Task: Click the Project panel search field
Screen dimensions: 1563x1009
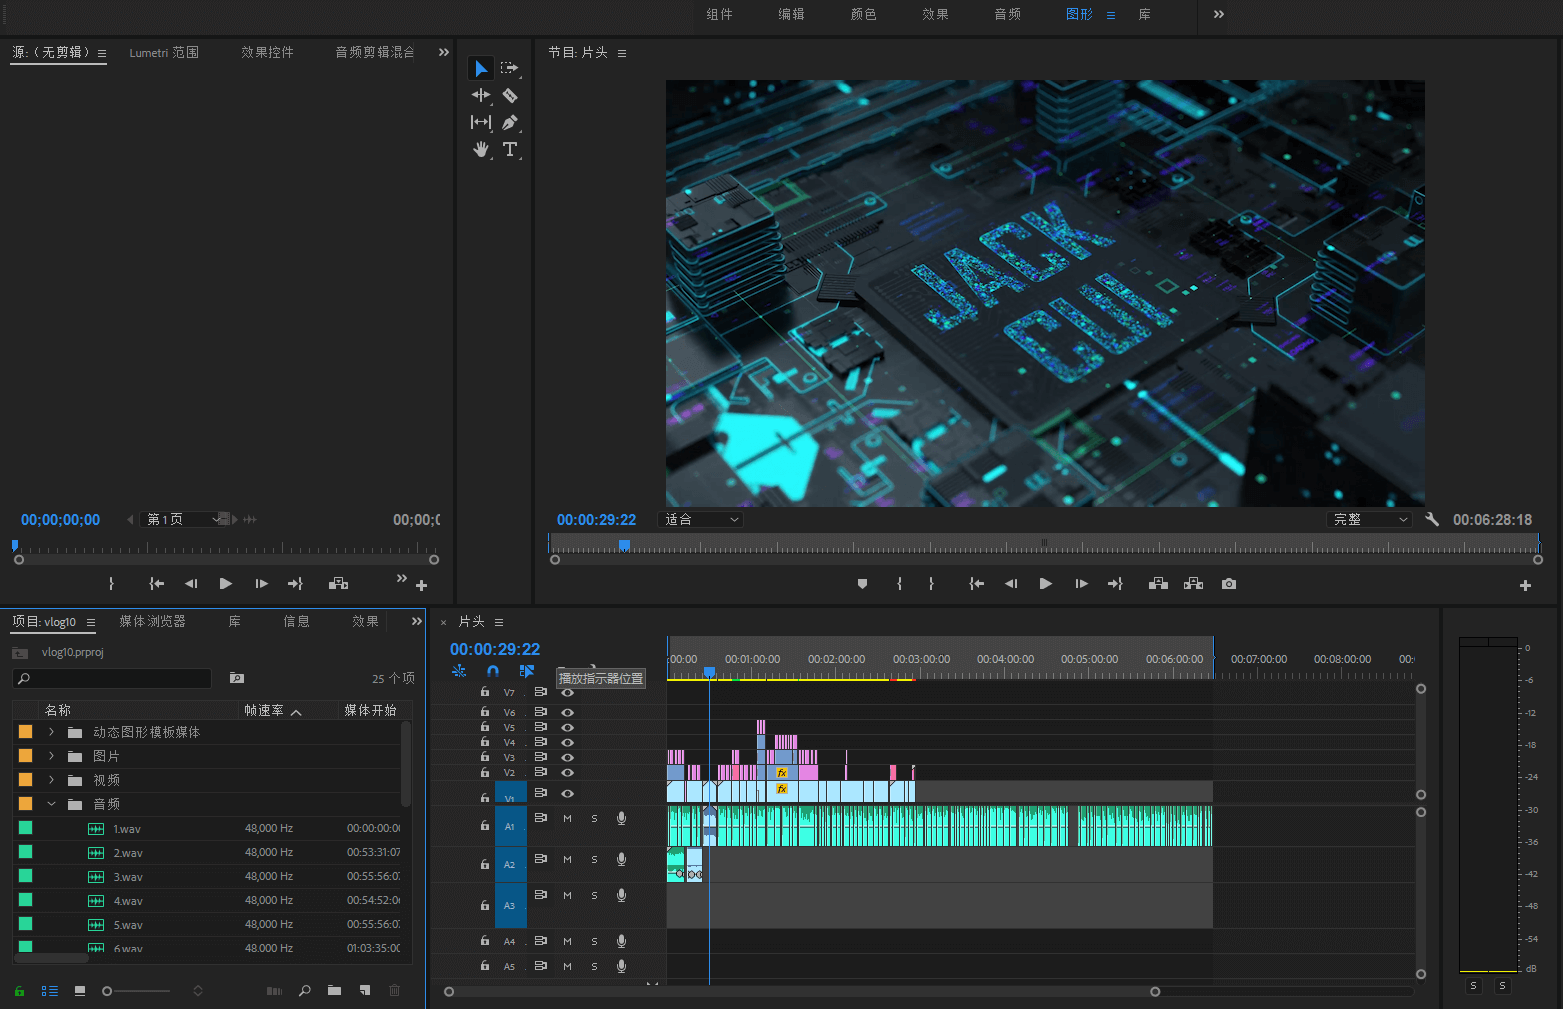Action: coord(112,678)
